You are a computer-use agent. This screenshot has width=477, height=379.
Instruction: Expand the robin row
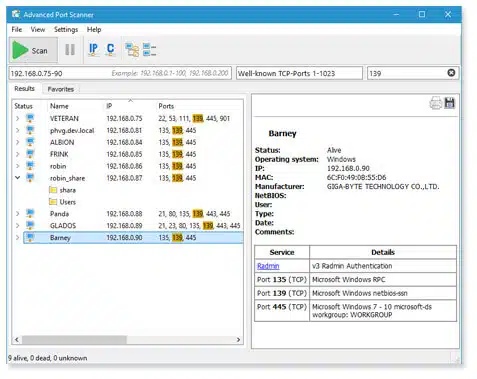[18, 166]
